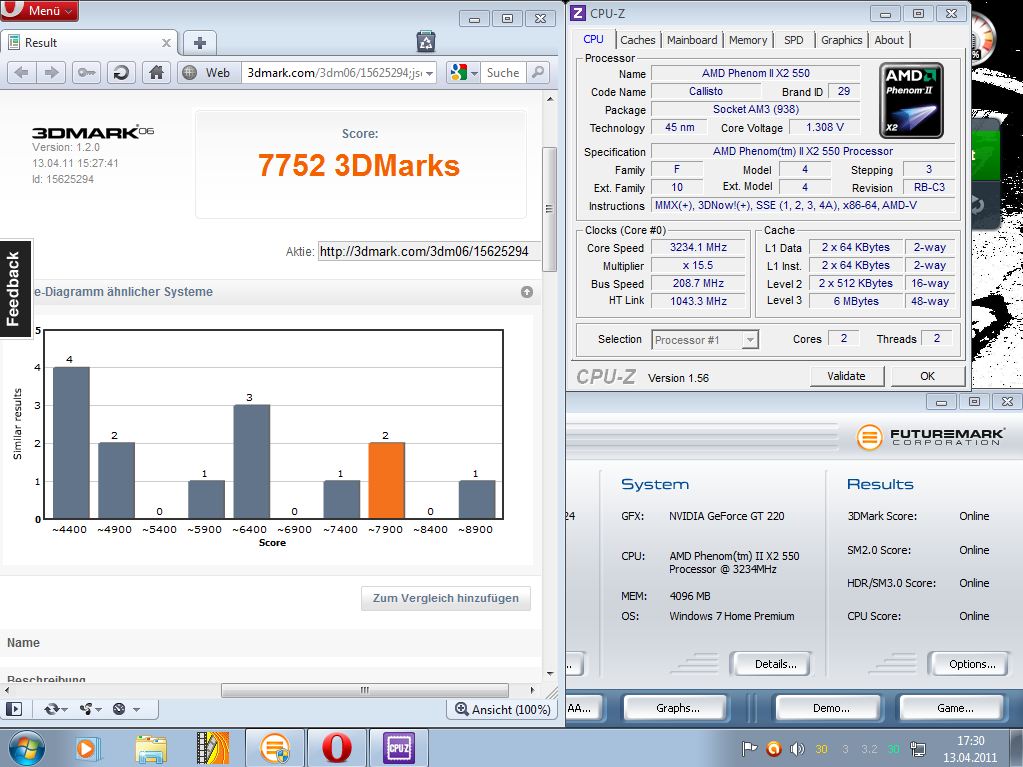Close the Result tab
The height and width of the screenshot is (767, 1023).
[x=166, y=43]
